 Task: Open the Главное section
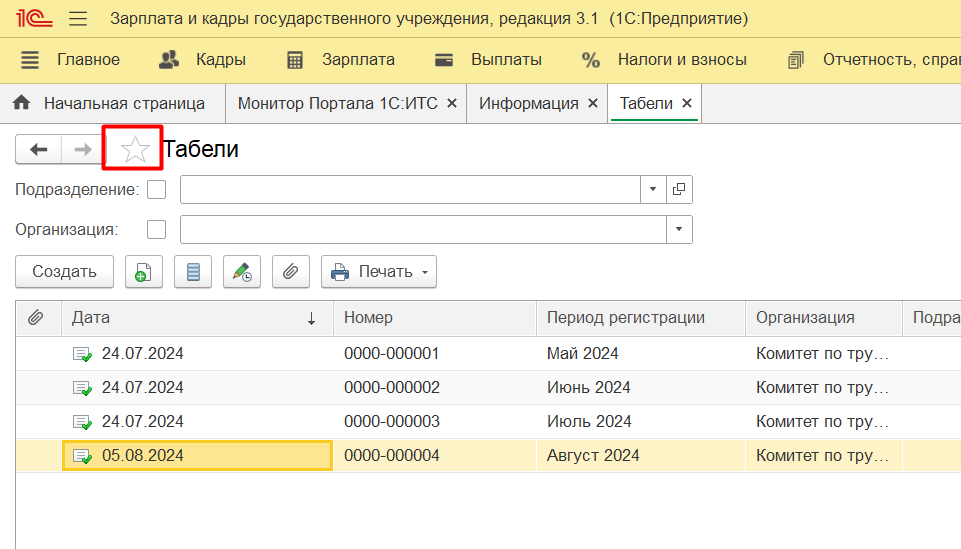(70, 59)
